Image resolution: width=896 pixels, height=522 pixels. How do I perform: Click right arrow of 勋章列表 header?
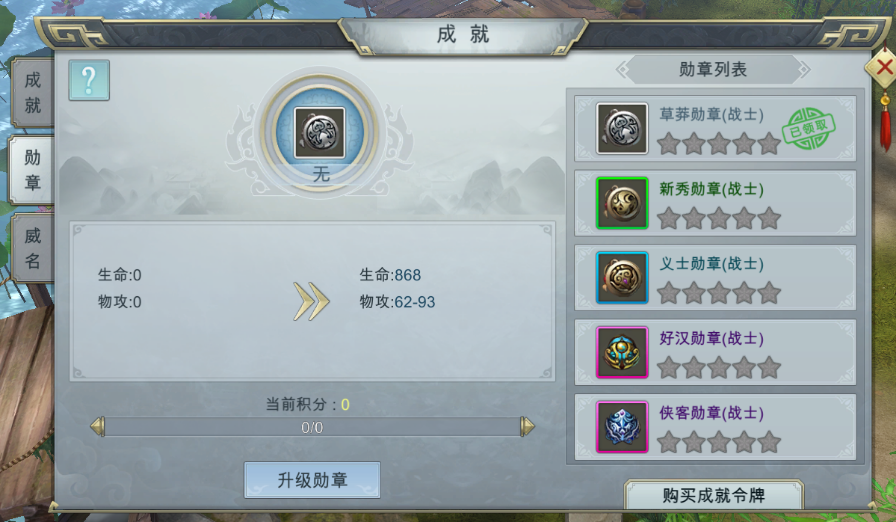tap(805, 70)
